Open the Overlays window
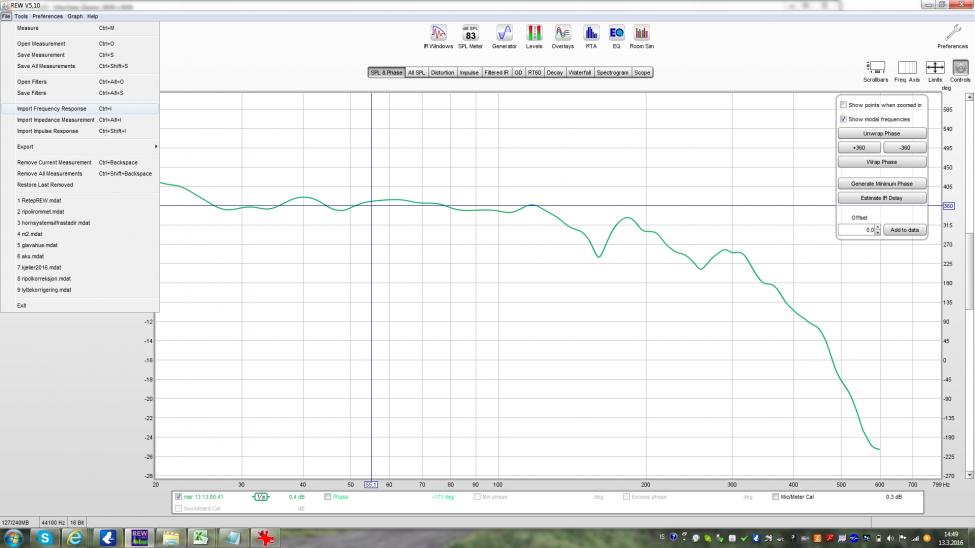The image size is (975, 548). coord(563,33)
